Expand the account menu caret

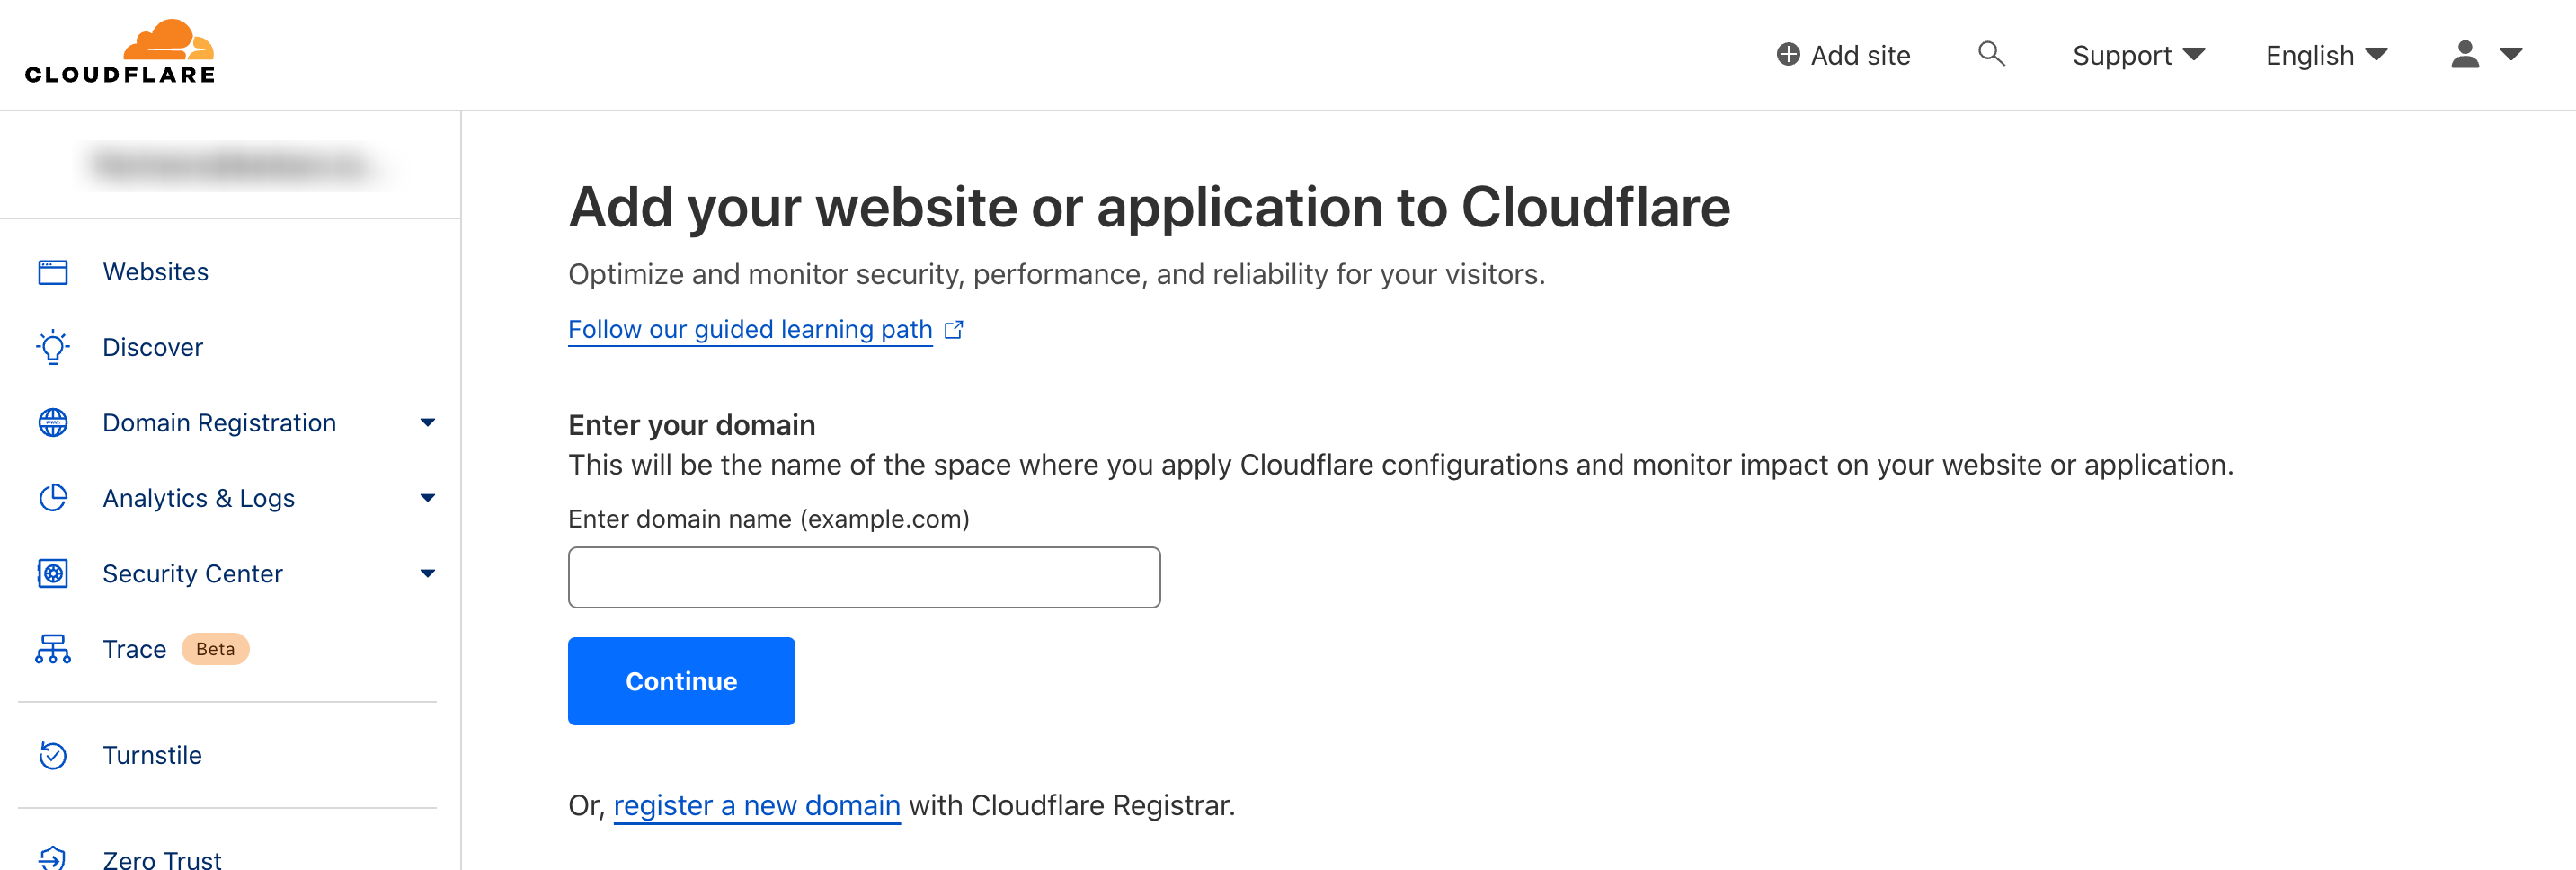point(2511,54)
